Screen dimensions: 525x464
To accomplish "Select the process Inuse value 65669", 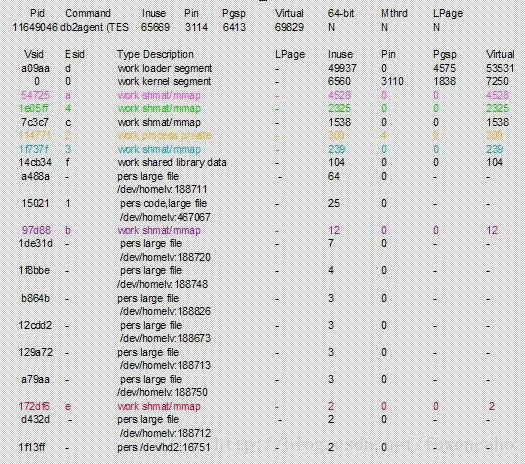I will (x=155, y=27).
